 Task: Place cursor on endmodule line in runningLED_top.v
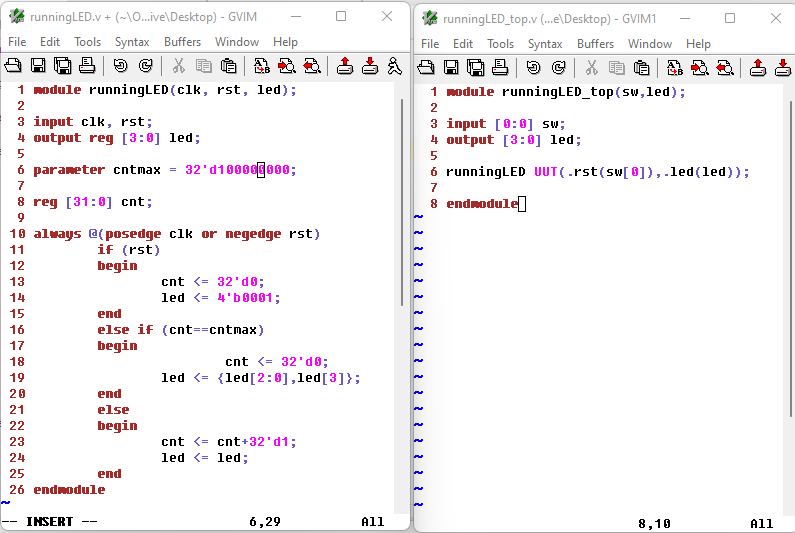482,204
